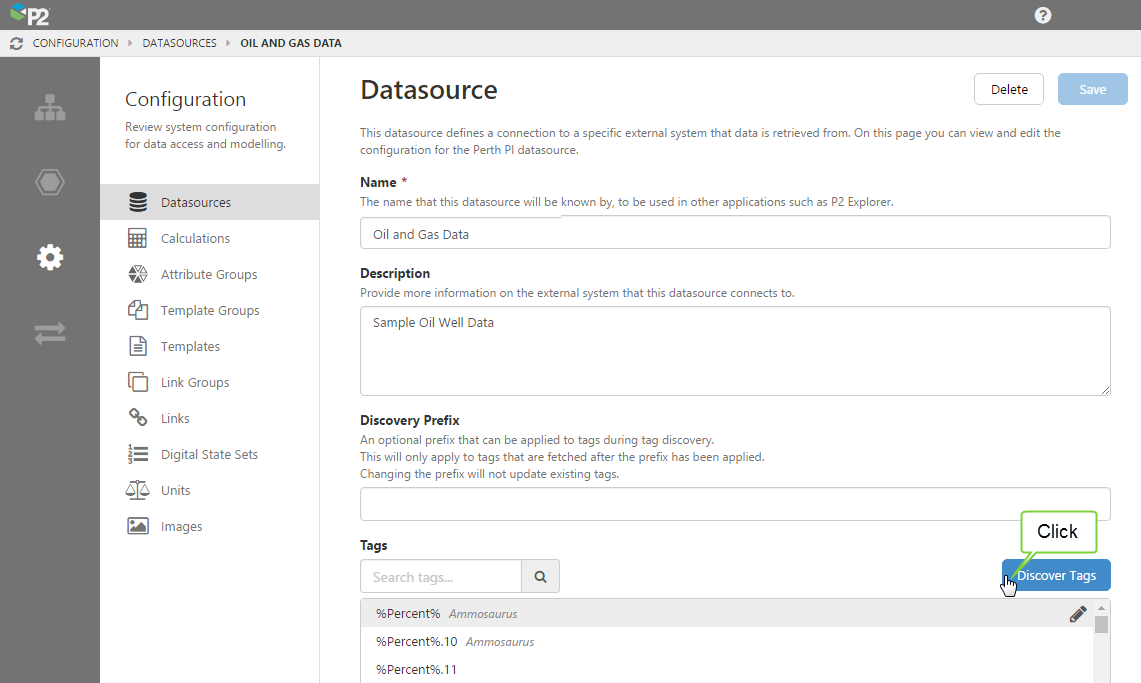Viewport: 1141px width, 683px height.
Task: Focus the Search tags input box
Action: pos(441,576)
